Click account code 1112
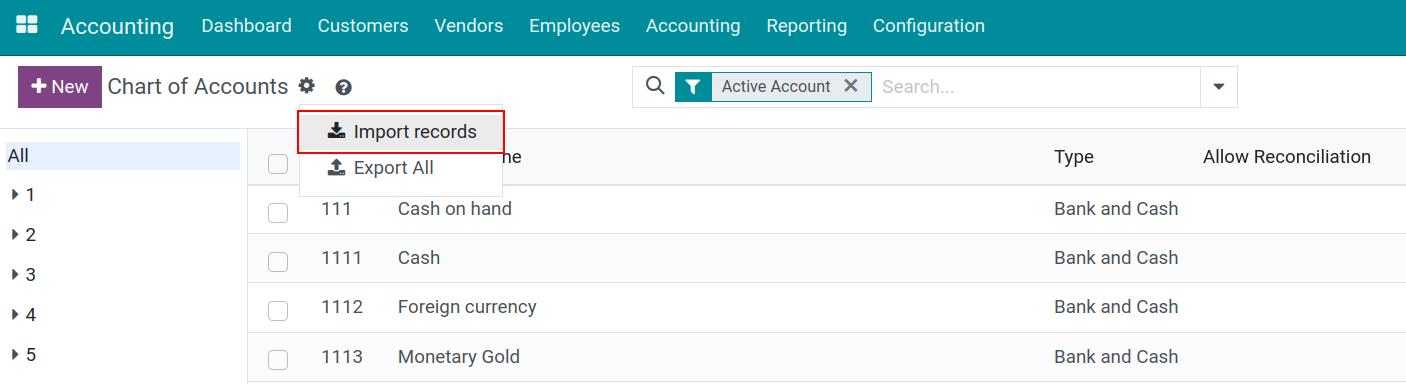 342,307
